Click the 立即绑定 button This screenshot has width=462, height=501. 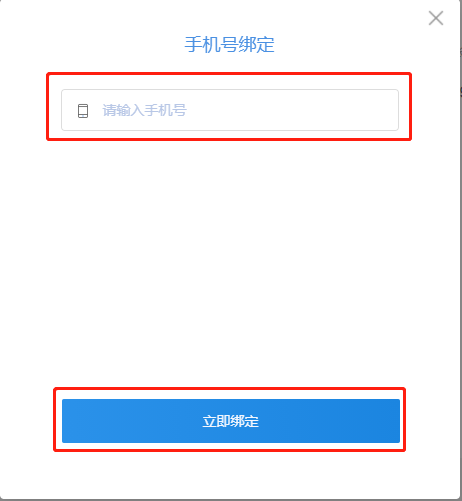(231, 421)
